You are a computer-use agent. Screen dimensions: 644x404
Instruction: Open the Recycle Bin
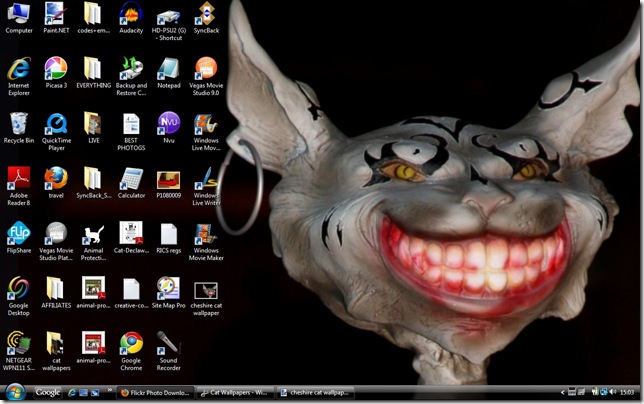tap(19, 124)
